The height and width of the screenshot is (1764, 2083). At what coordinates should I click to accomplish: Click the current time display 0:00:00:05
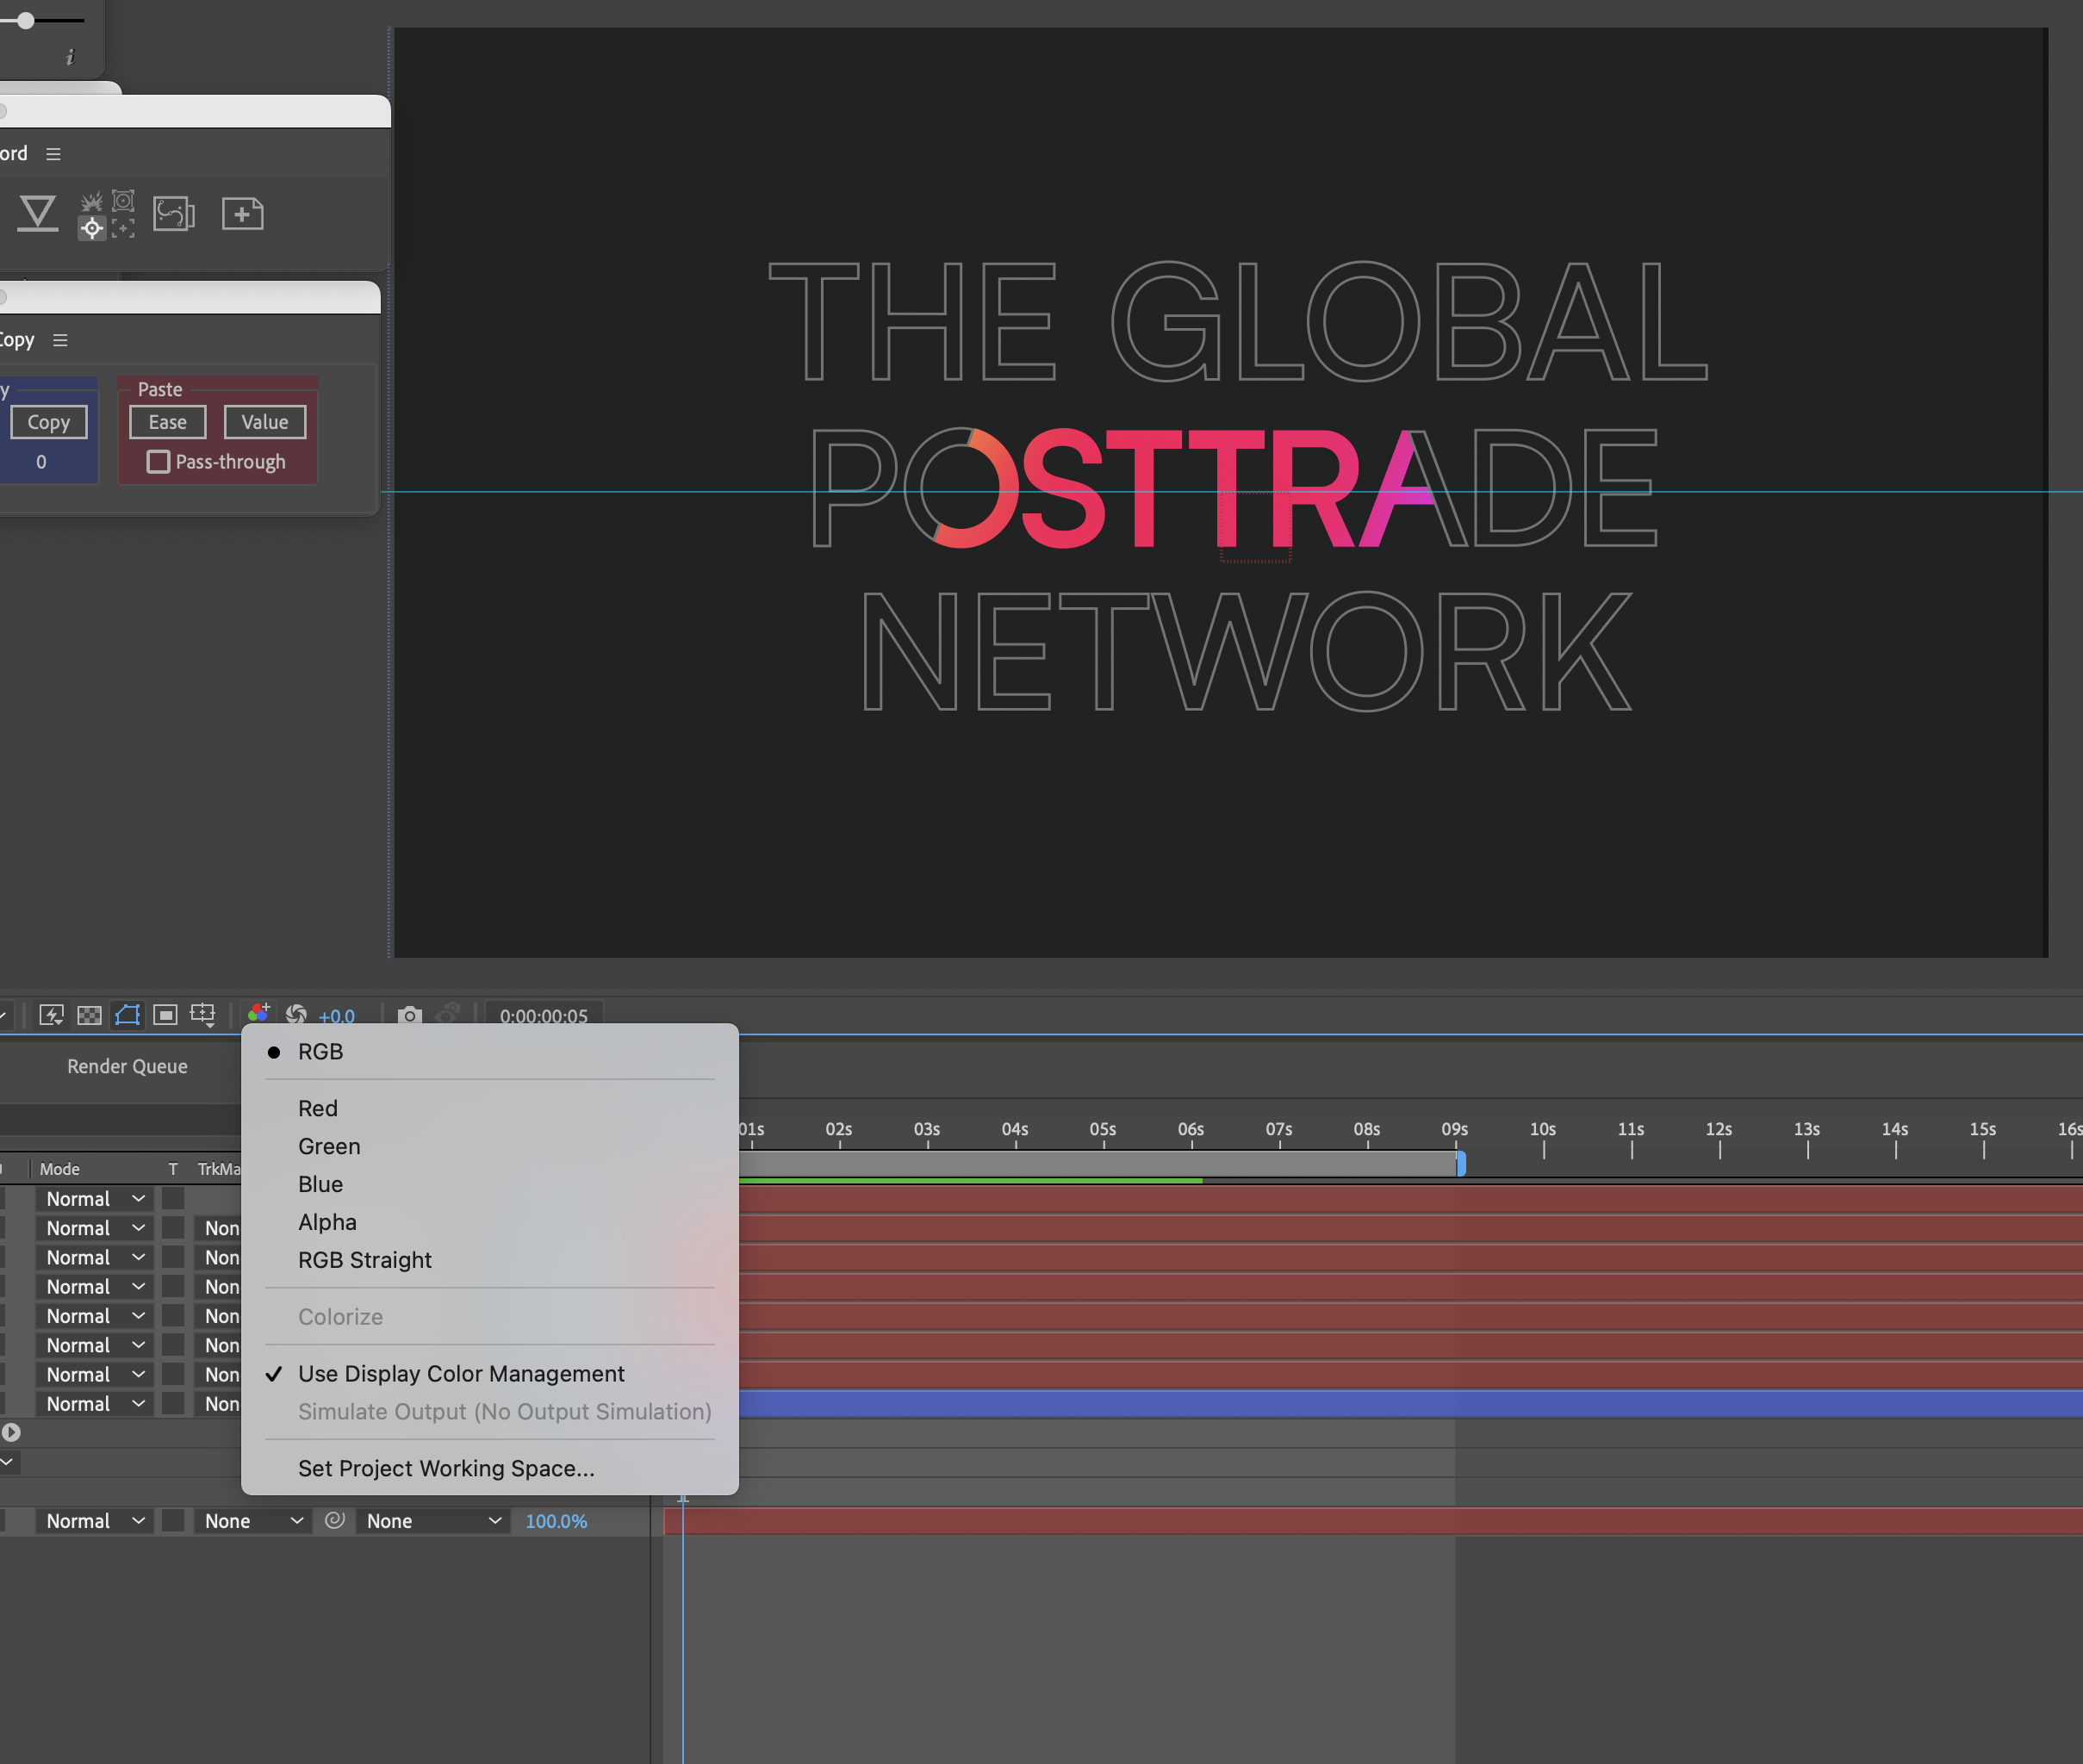click(x=544, y=1016)
